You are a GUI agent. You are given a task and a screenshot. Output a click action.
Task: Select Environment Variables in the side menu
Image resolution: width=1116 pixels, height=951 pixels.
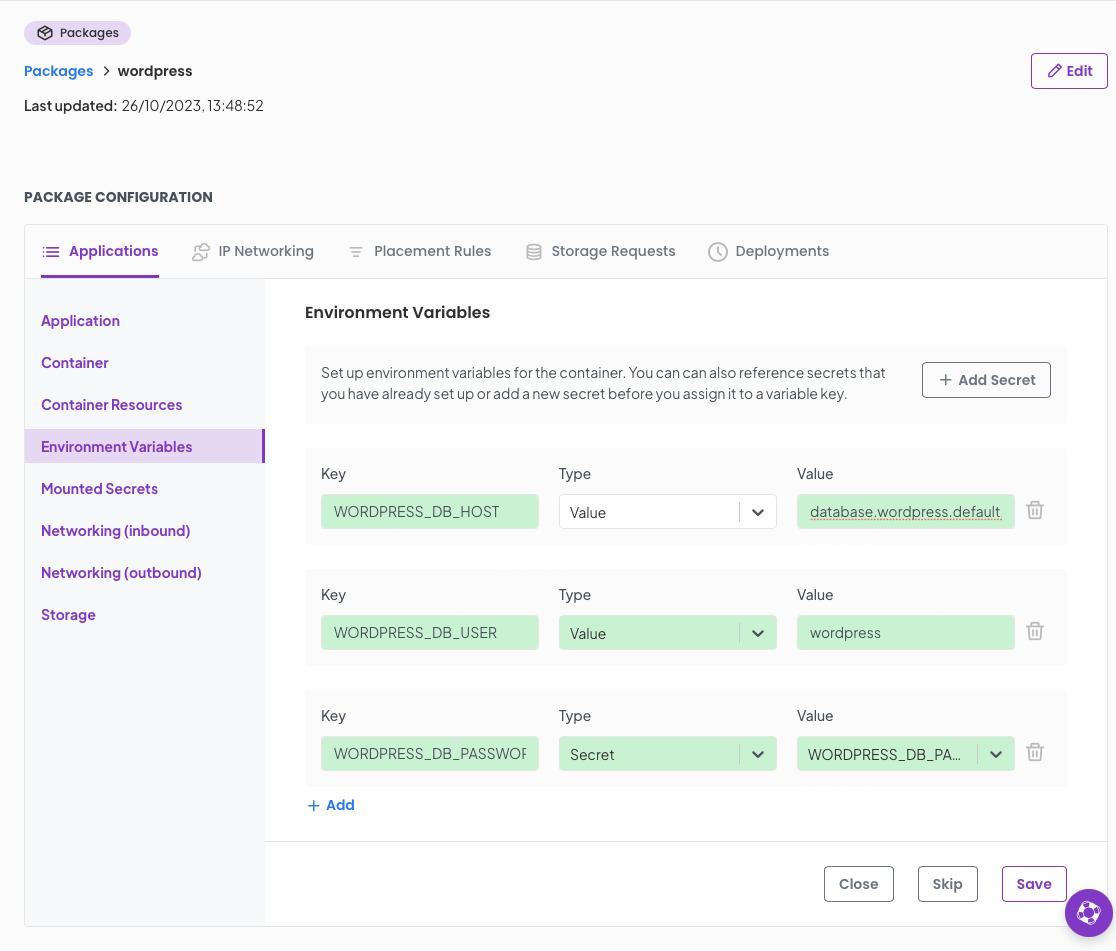point(144,446)
